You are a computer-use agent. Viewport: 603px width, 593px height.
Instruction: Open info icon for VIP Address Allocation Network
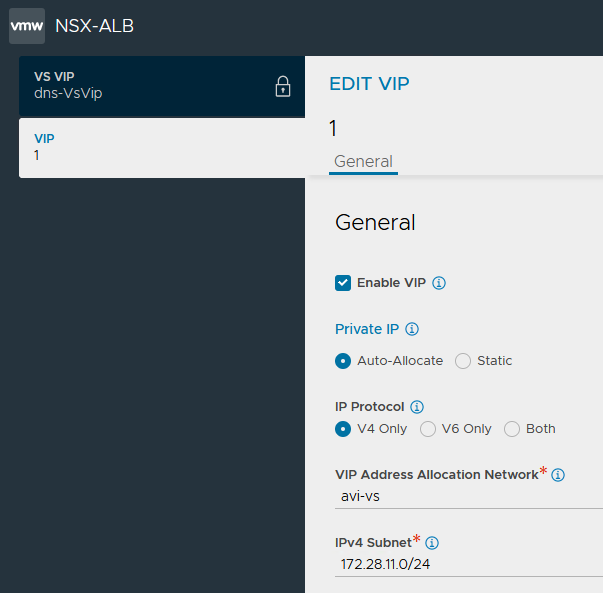click(x=558, y=475)
